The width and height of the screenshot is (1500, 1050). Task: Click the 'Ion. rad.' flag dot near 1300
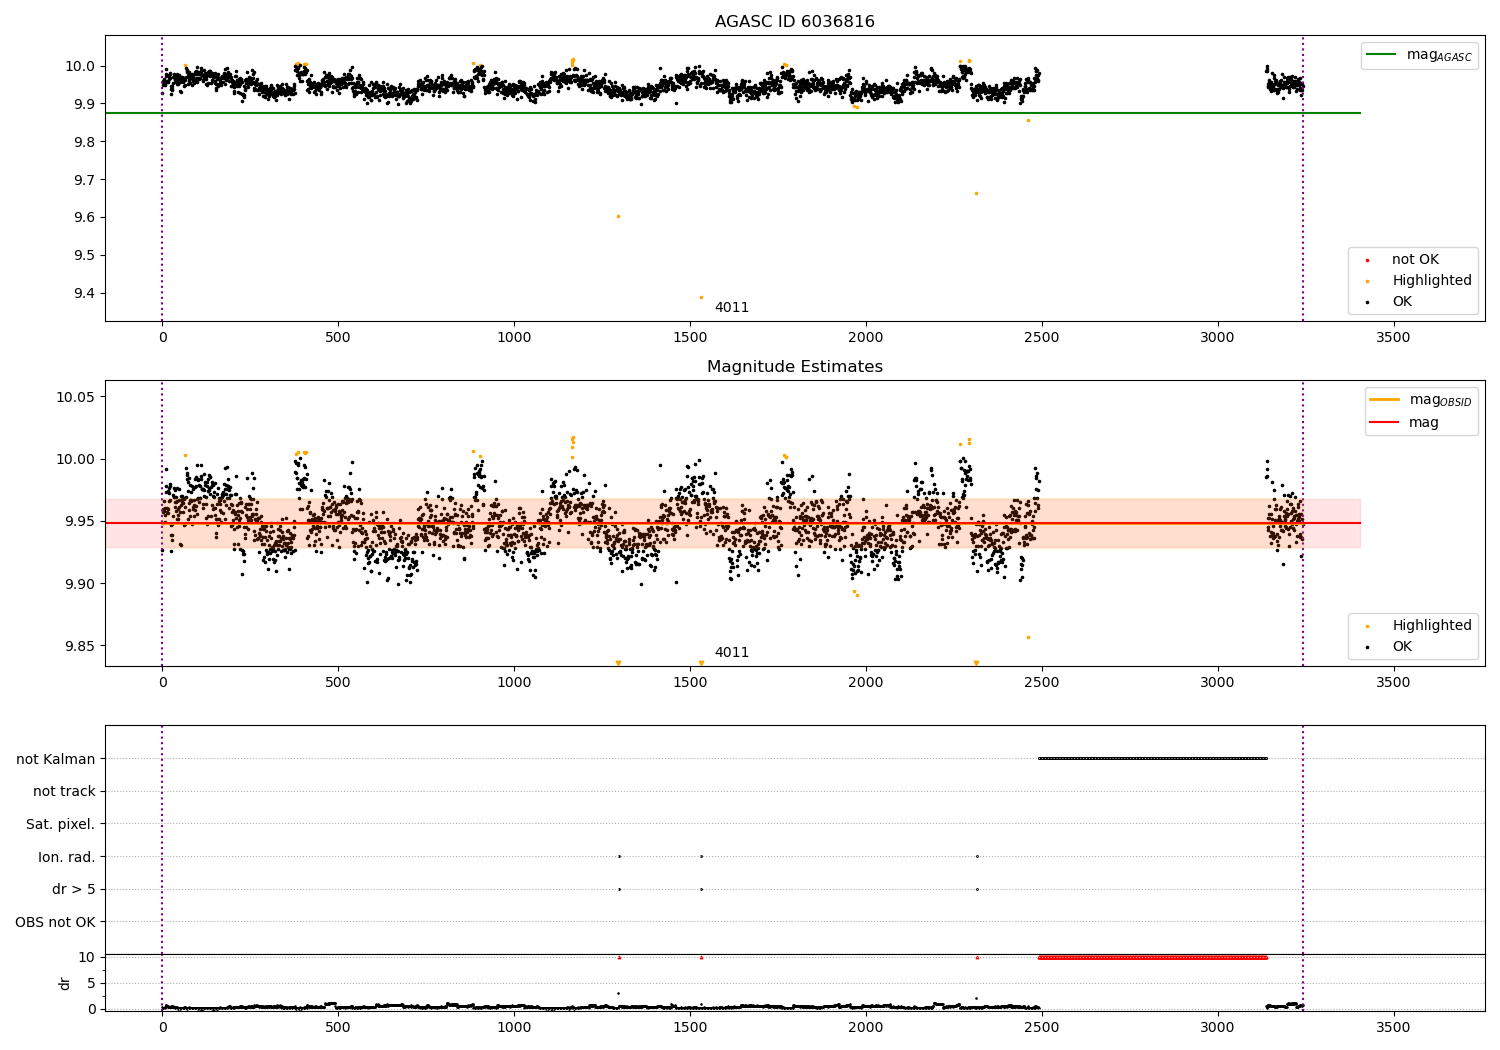pyautogui.click(x=619, y=856)
